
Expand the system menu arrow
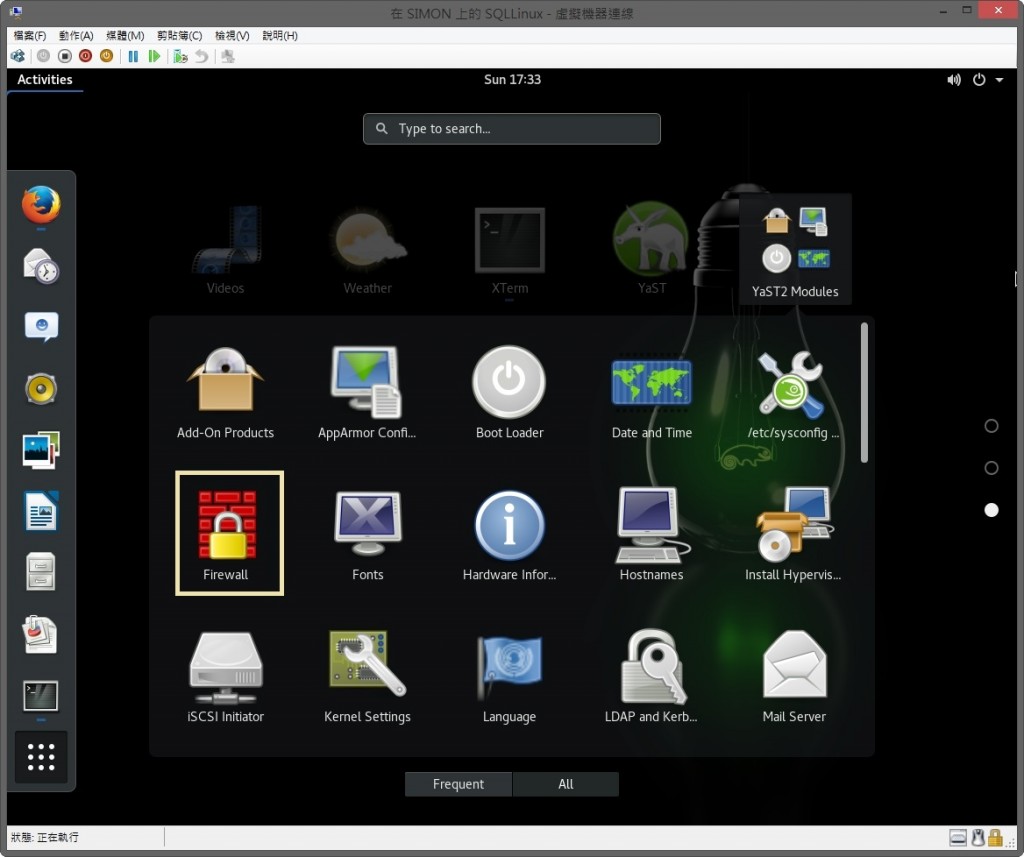tap(999, 80)
